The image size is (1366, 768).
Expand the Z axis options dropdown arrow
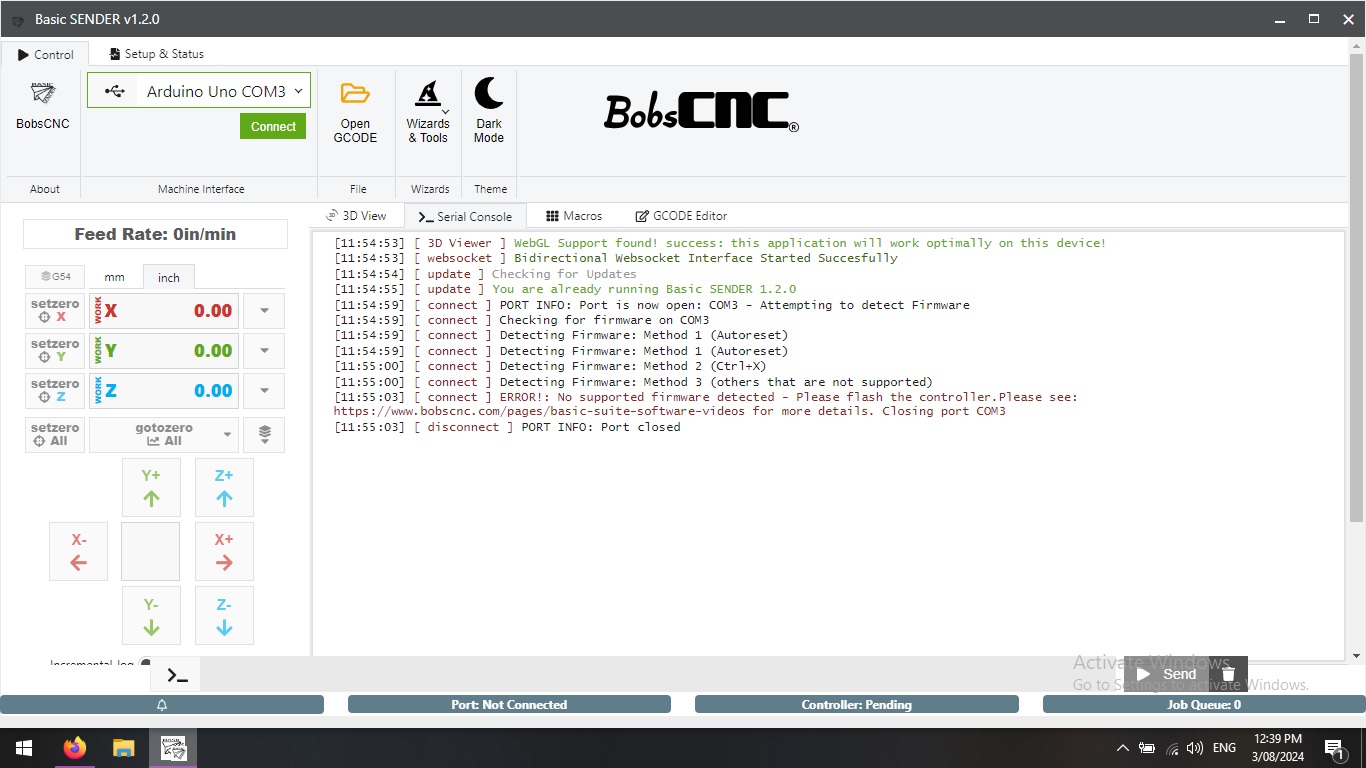[x=264, y=390]
